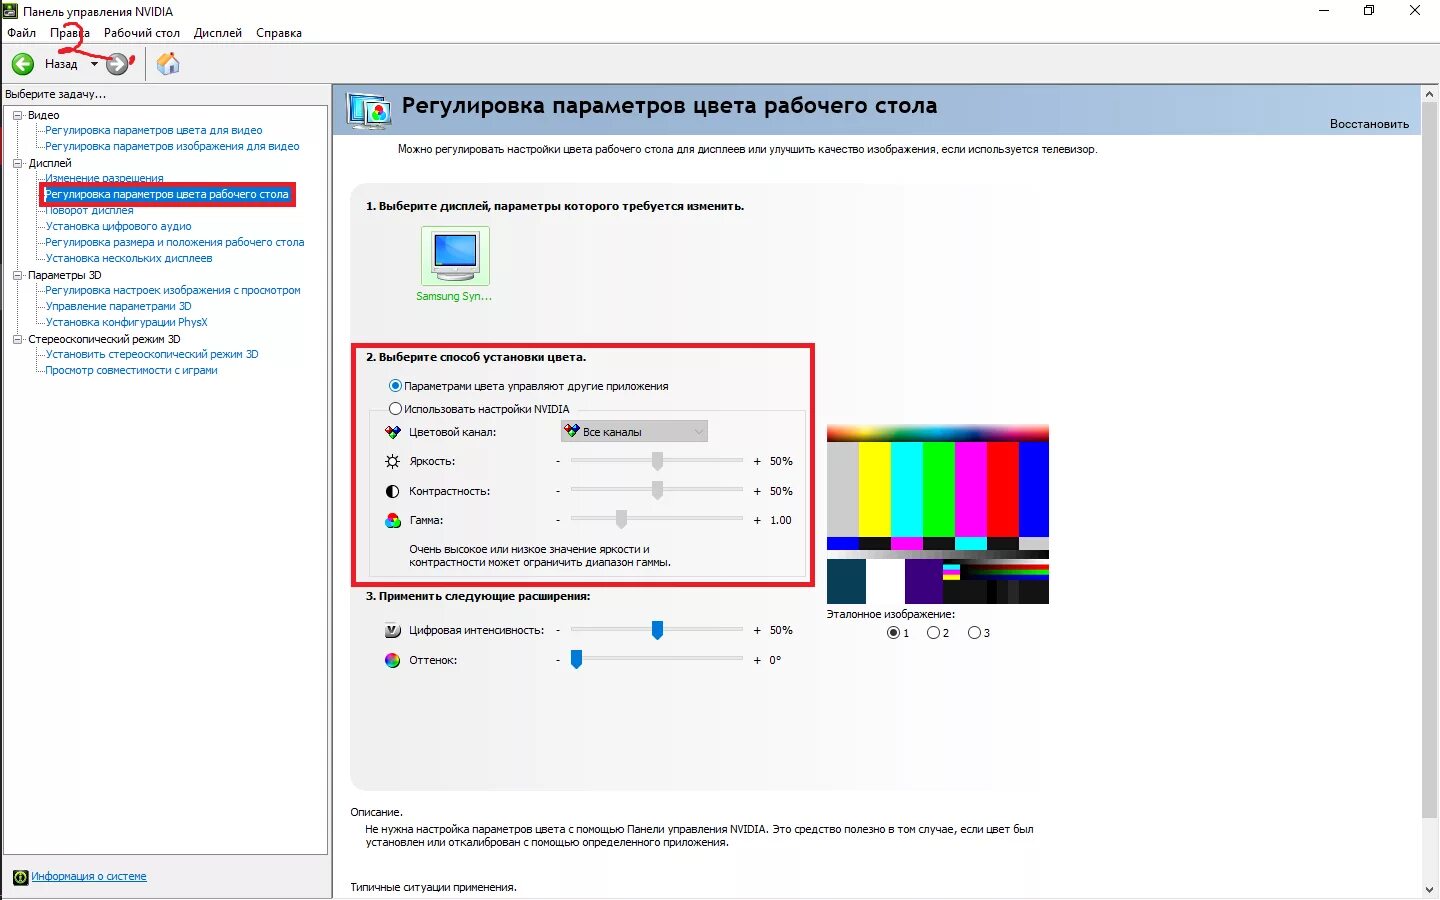1440x900 pixels.
Task: Click the Восстановить restore link
Action: pos(1369,124)
